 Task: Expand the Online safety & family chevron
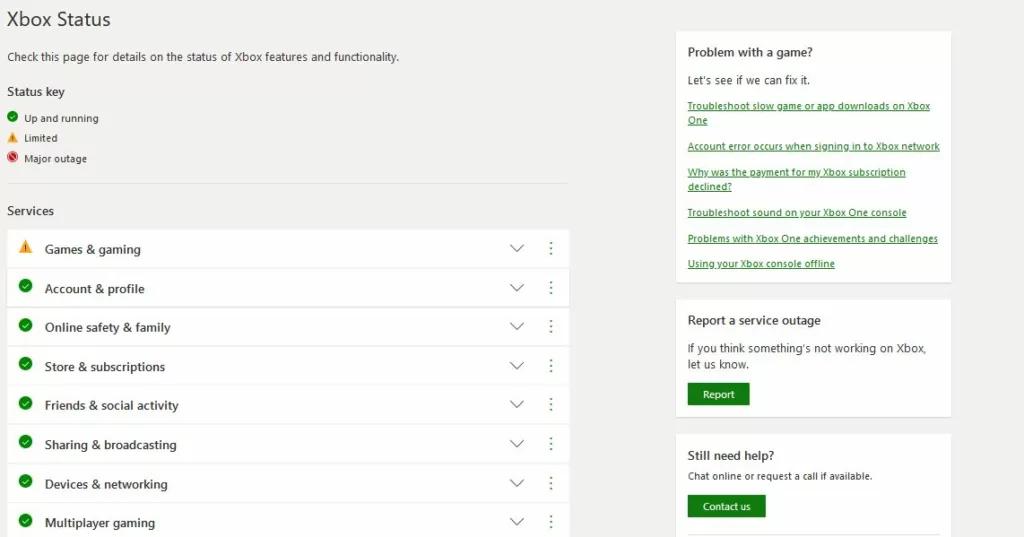click(x=517, y=326)
